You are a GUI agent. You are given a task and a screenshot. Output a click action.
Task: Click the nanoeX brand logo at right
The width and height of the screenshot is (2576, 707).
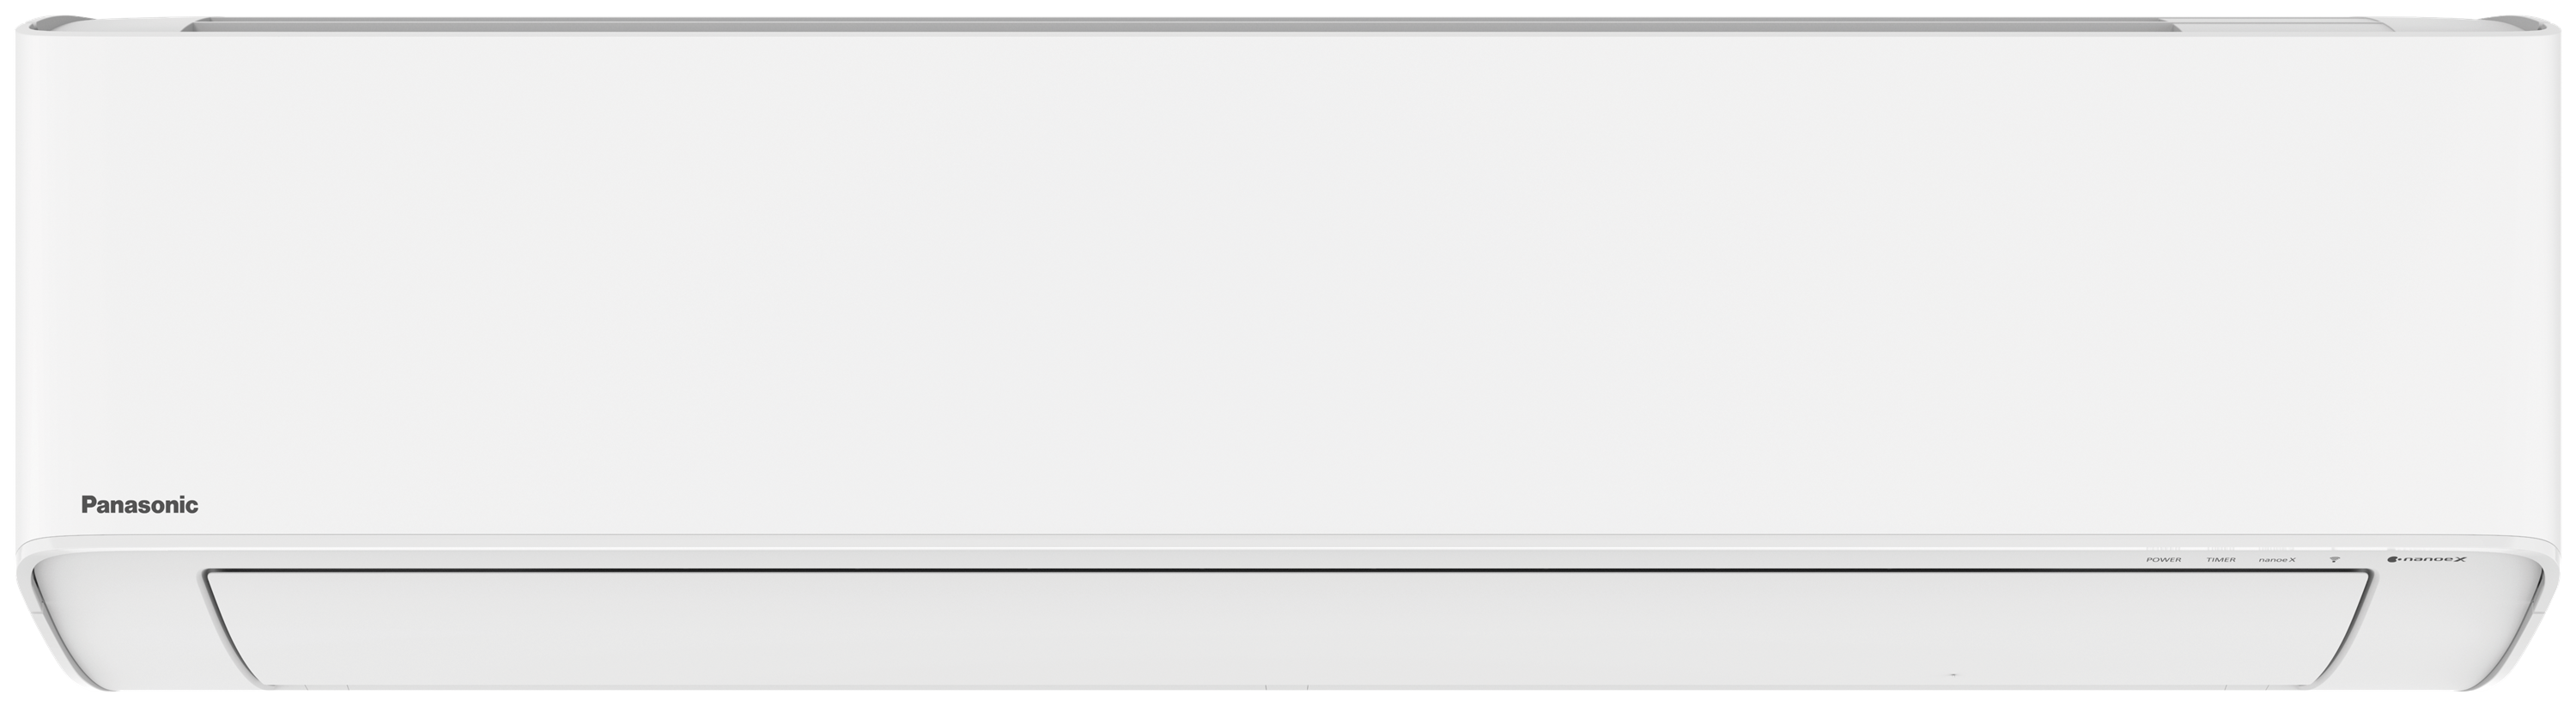point(2428,559)
